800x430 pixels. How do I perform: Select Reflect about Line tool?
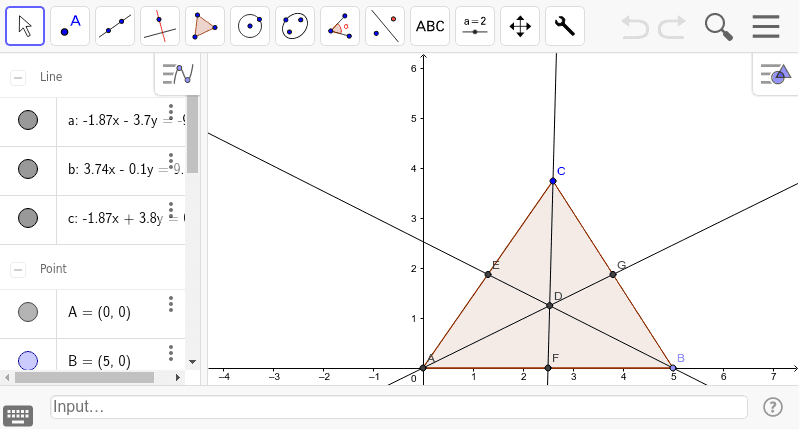click(385, 26)
